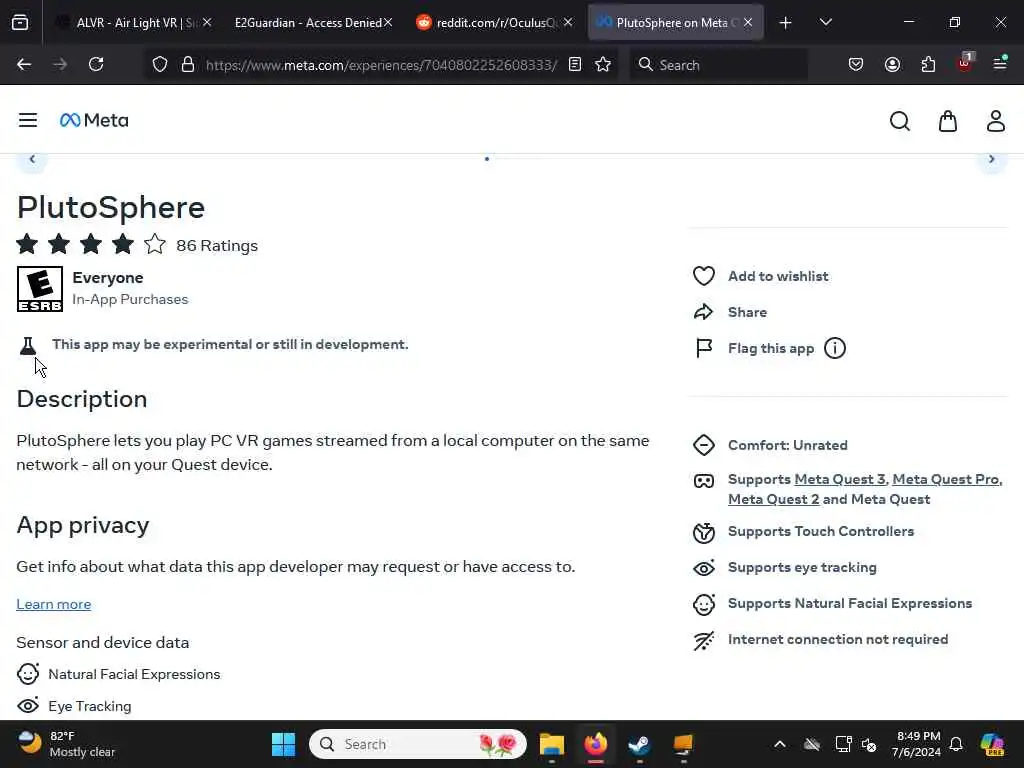The height and width of the screenshot is (768, 1024).
Task: Click the star rating display
Action: [91, 244]
